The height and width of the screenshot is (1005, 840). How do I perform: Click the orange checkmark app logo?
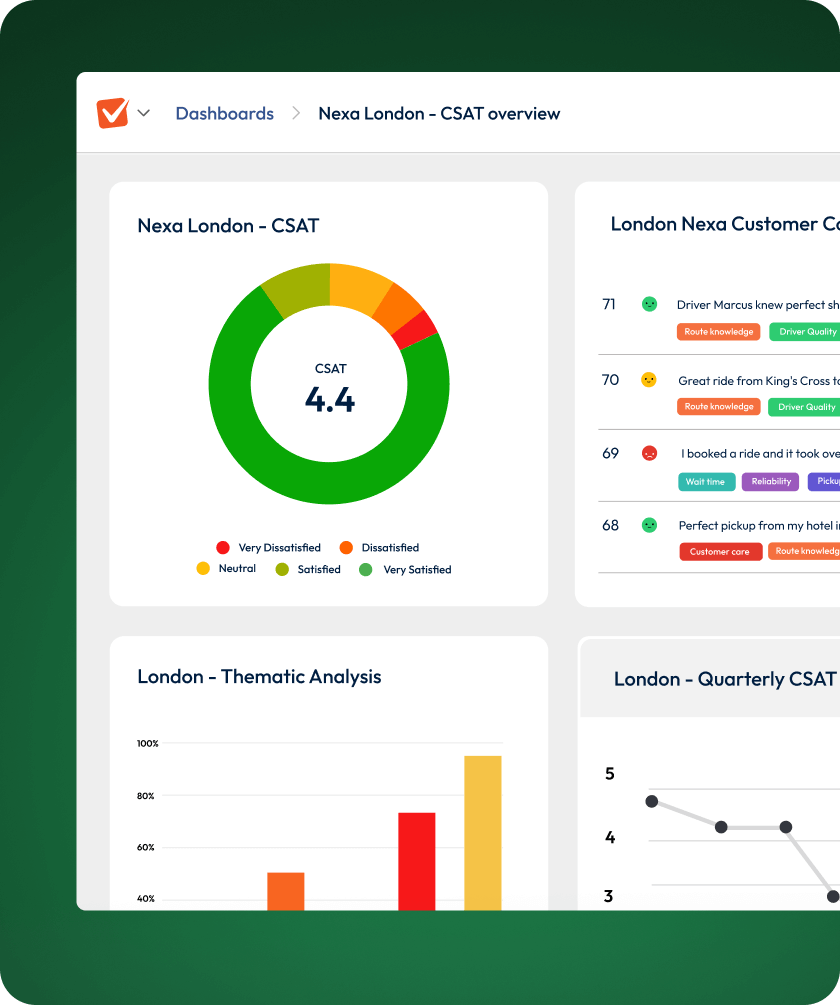[x=112, y=113]
